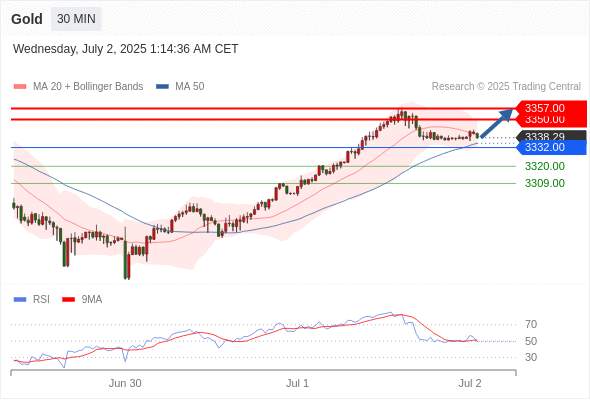Click the 9MA red legend swatch
Screen dimensions: 590x400
click(x=68, y=300)
